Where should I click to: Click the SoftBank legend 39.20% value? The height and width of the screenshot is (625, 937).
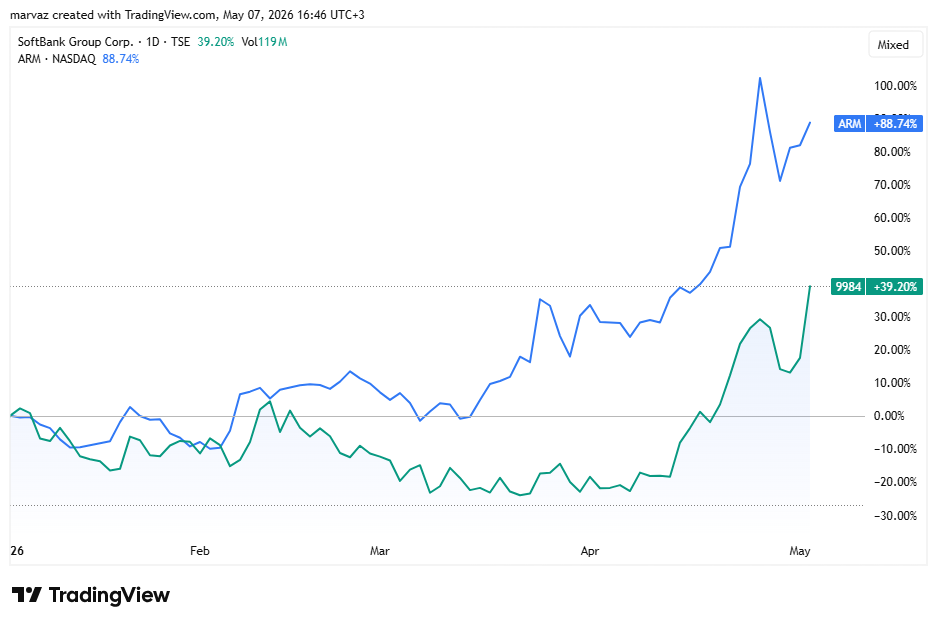tap(216, 42)
